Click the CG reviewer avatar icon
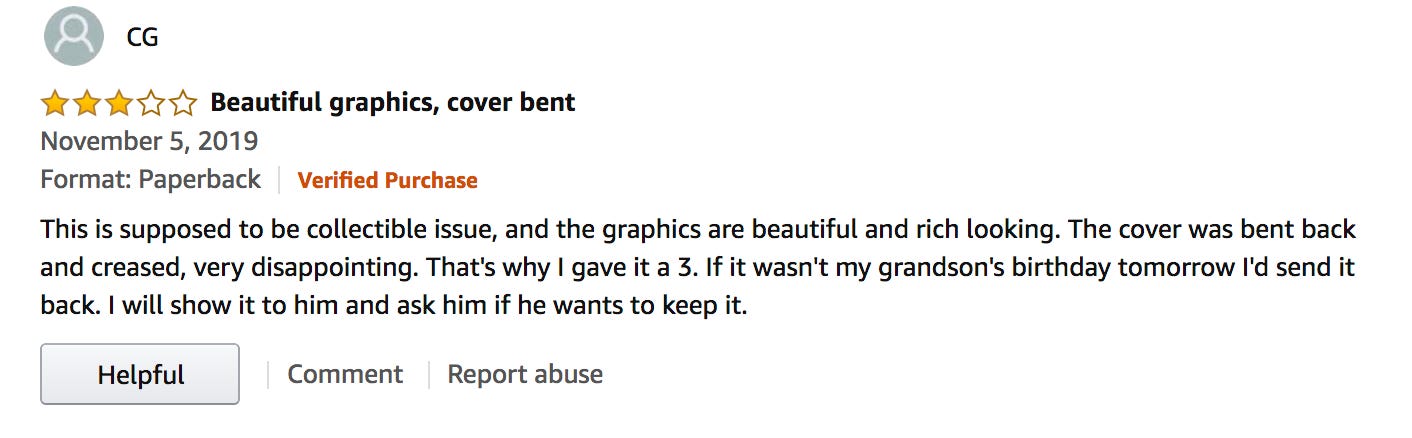The height and width of the screenshot is (438, 1412). pos(74,36)
